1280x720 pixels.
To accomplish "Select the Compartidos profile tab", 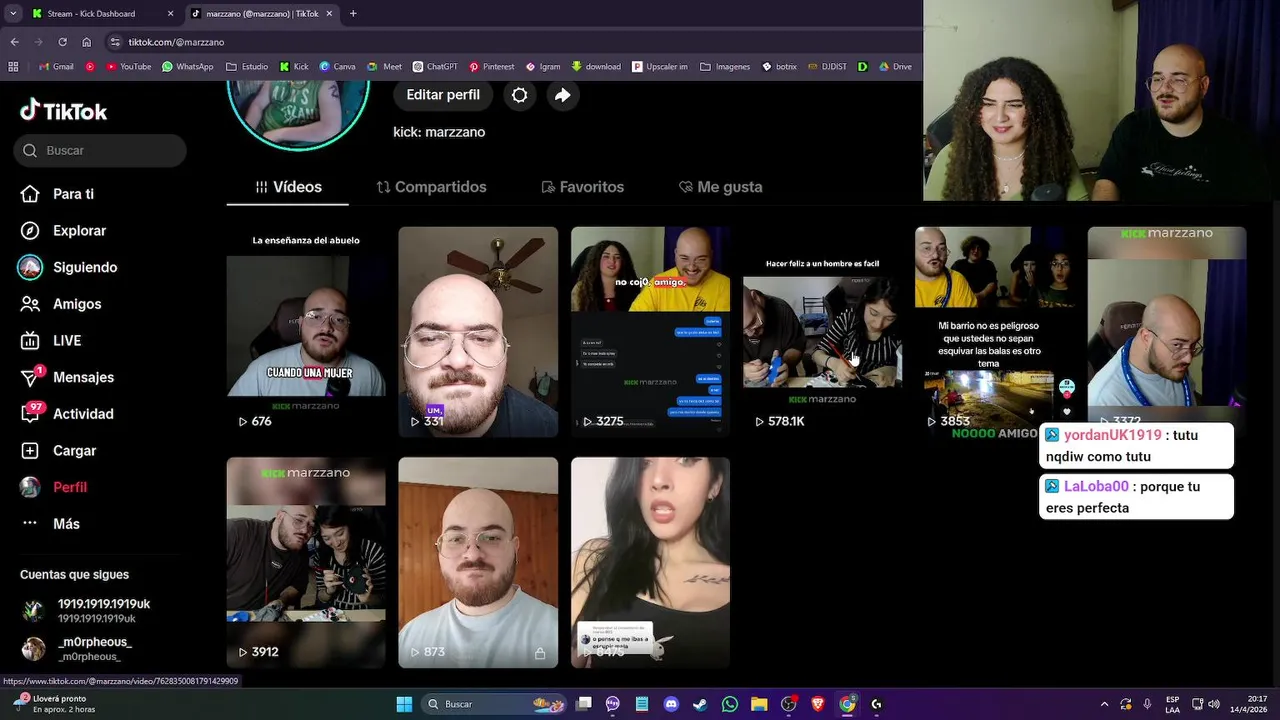I will pos(431,187).
